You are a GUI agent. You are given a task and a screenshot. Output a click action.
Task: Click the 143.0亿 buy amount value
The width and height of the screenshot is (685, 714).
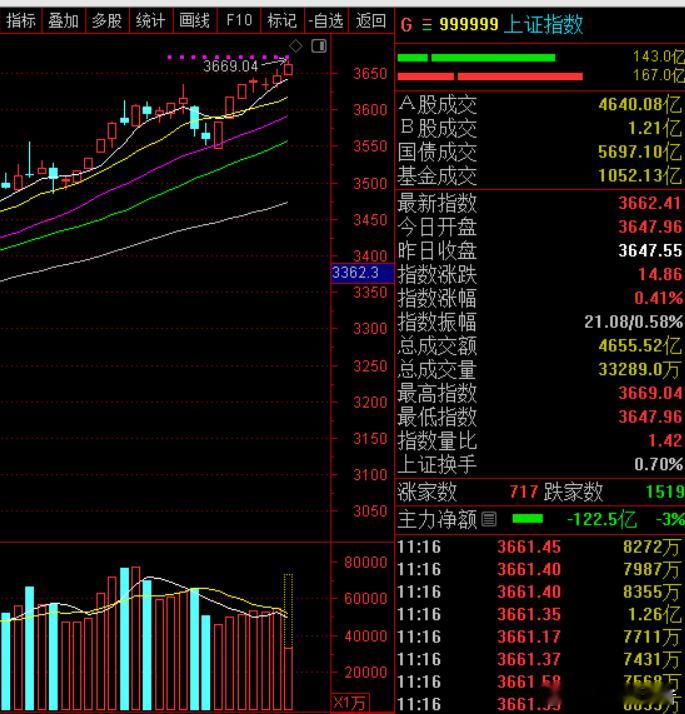[659, 57]
